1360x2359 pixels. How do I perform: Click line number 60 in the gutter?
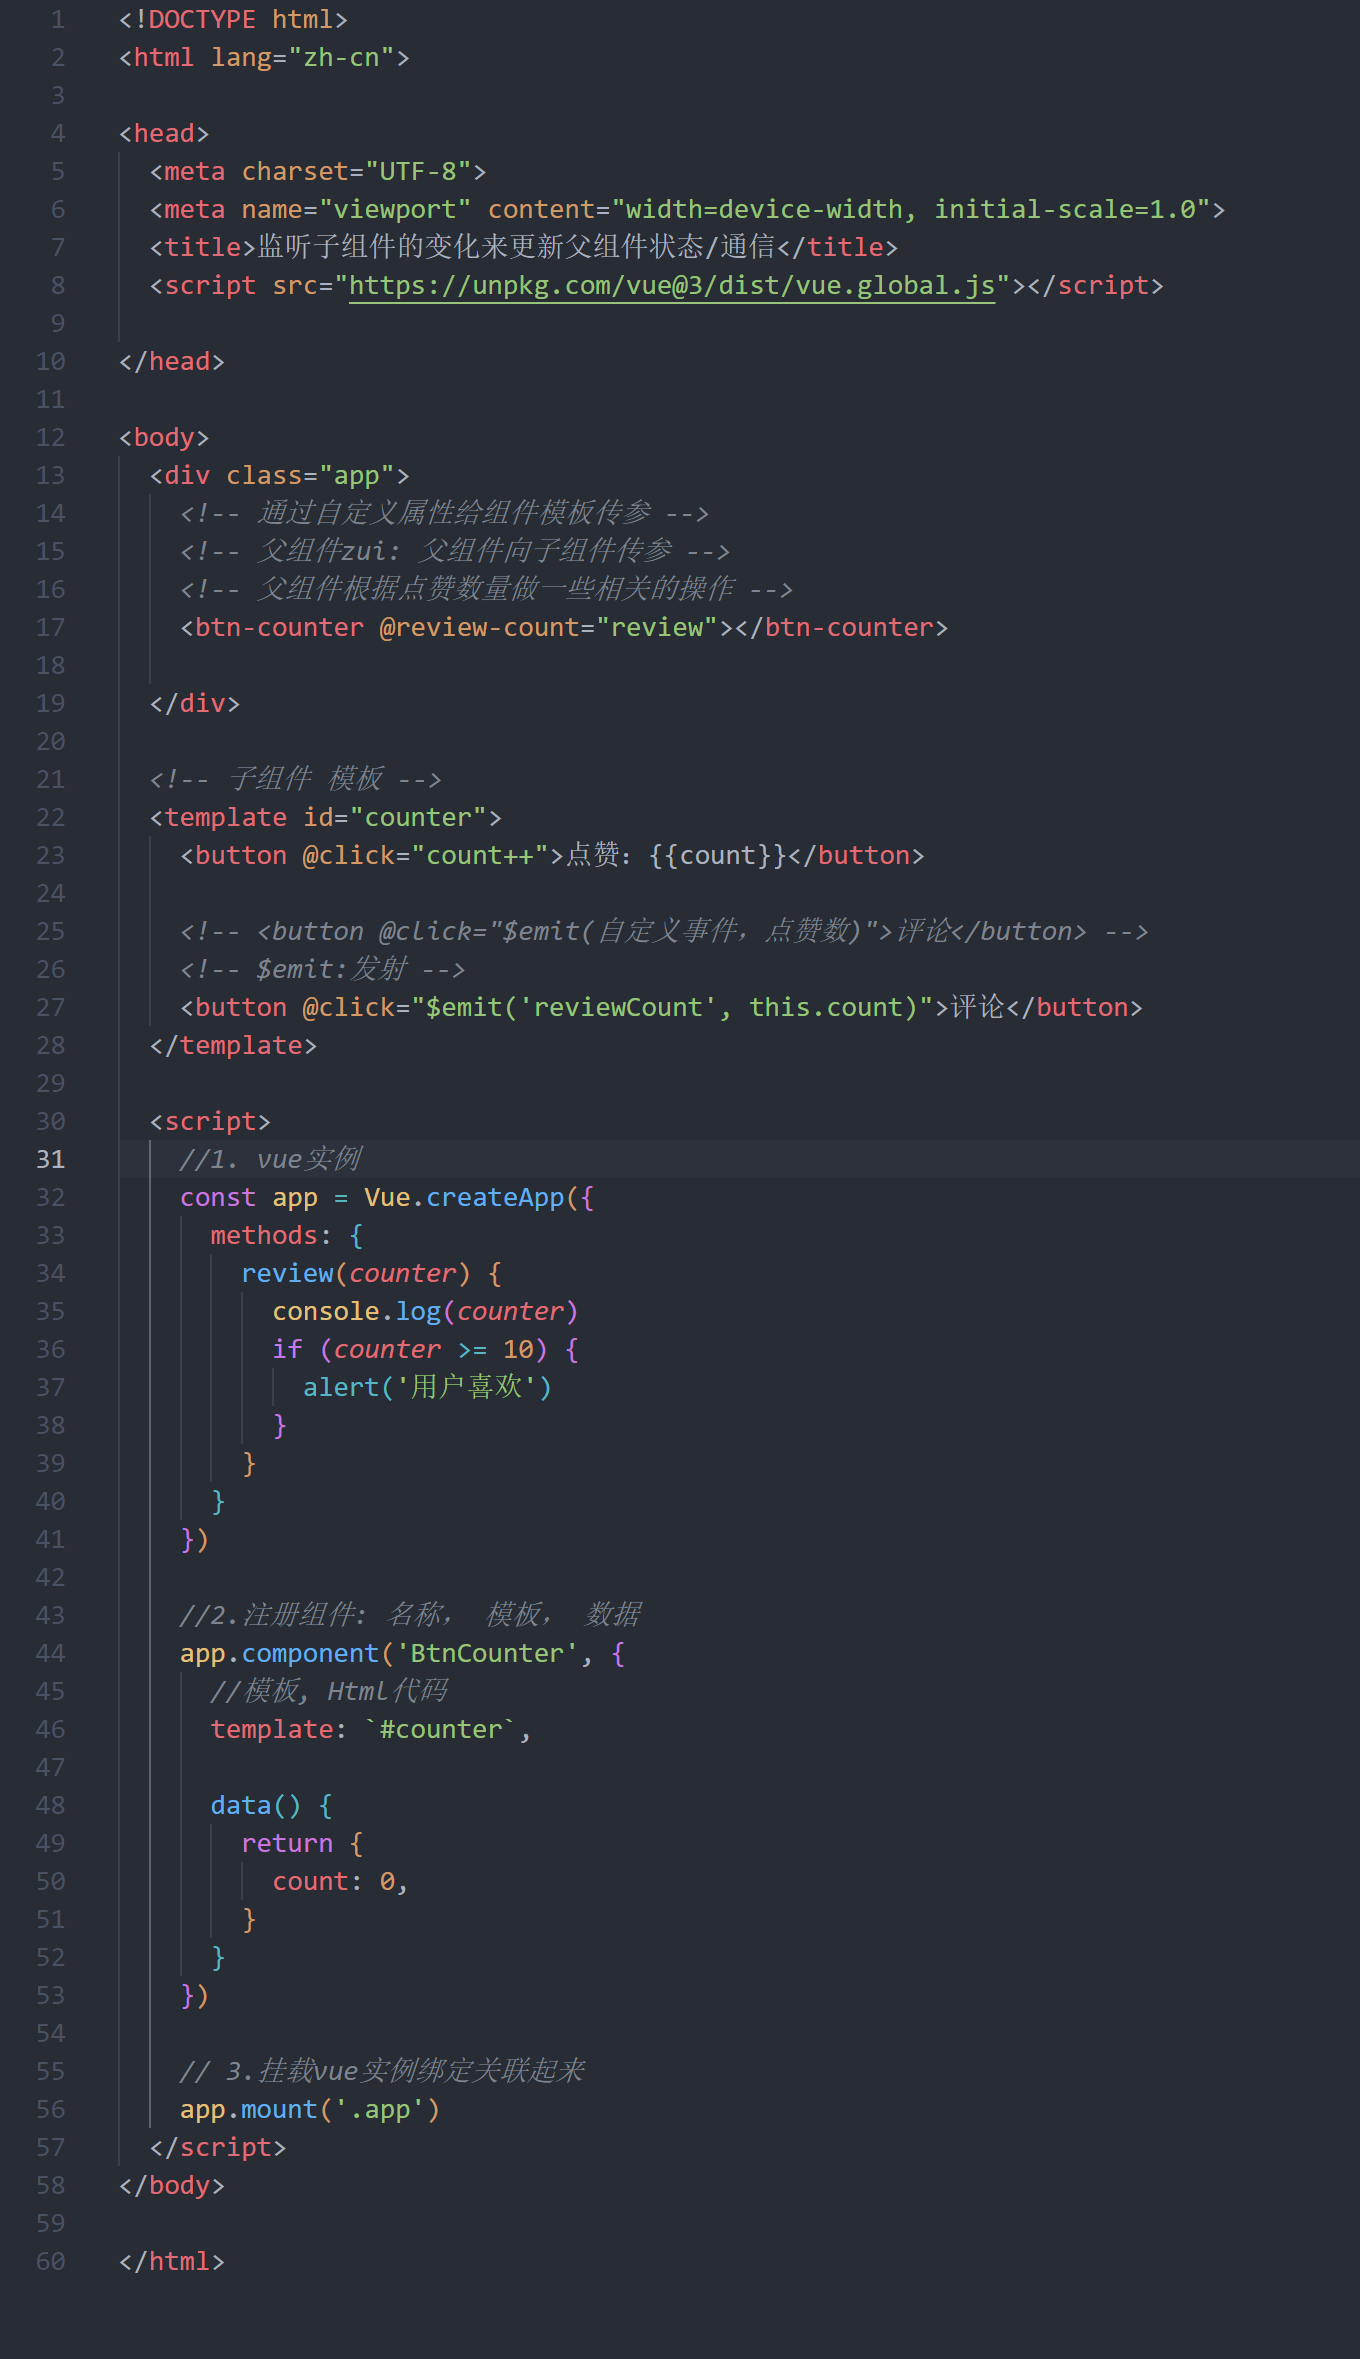coord(51,2262)
